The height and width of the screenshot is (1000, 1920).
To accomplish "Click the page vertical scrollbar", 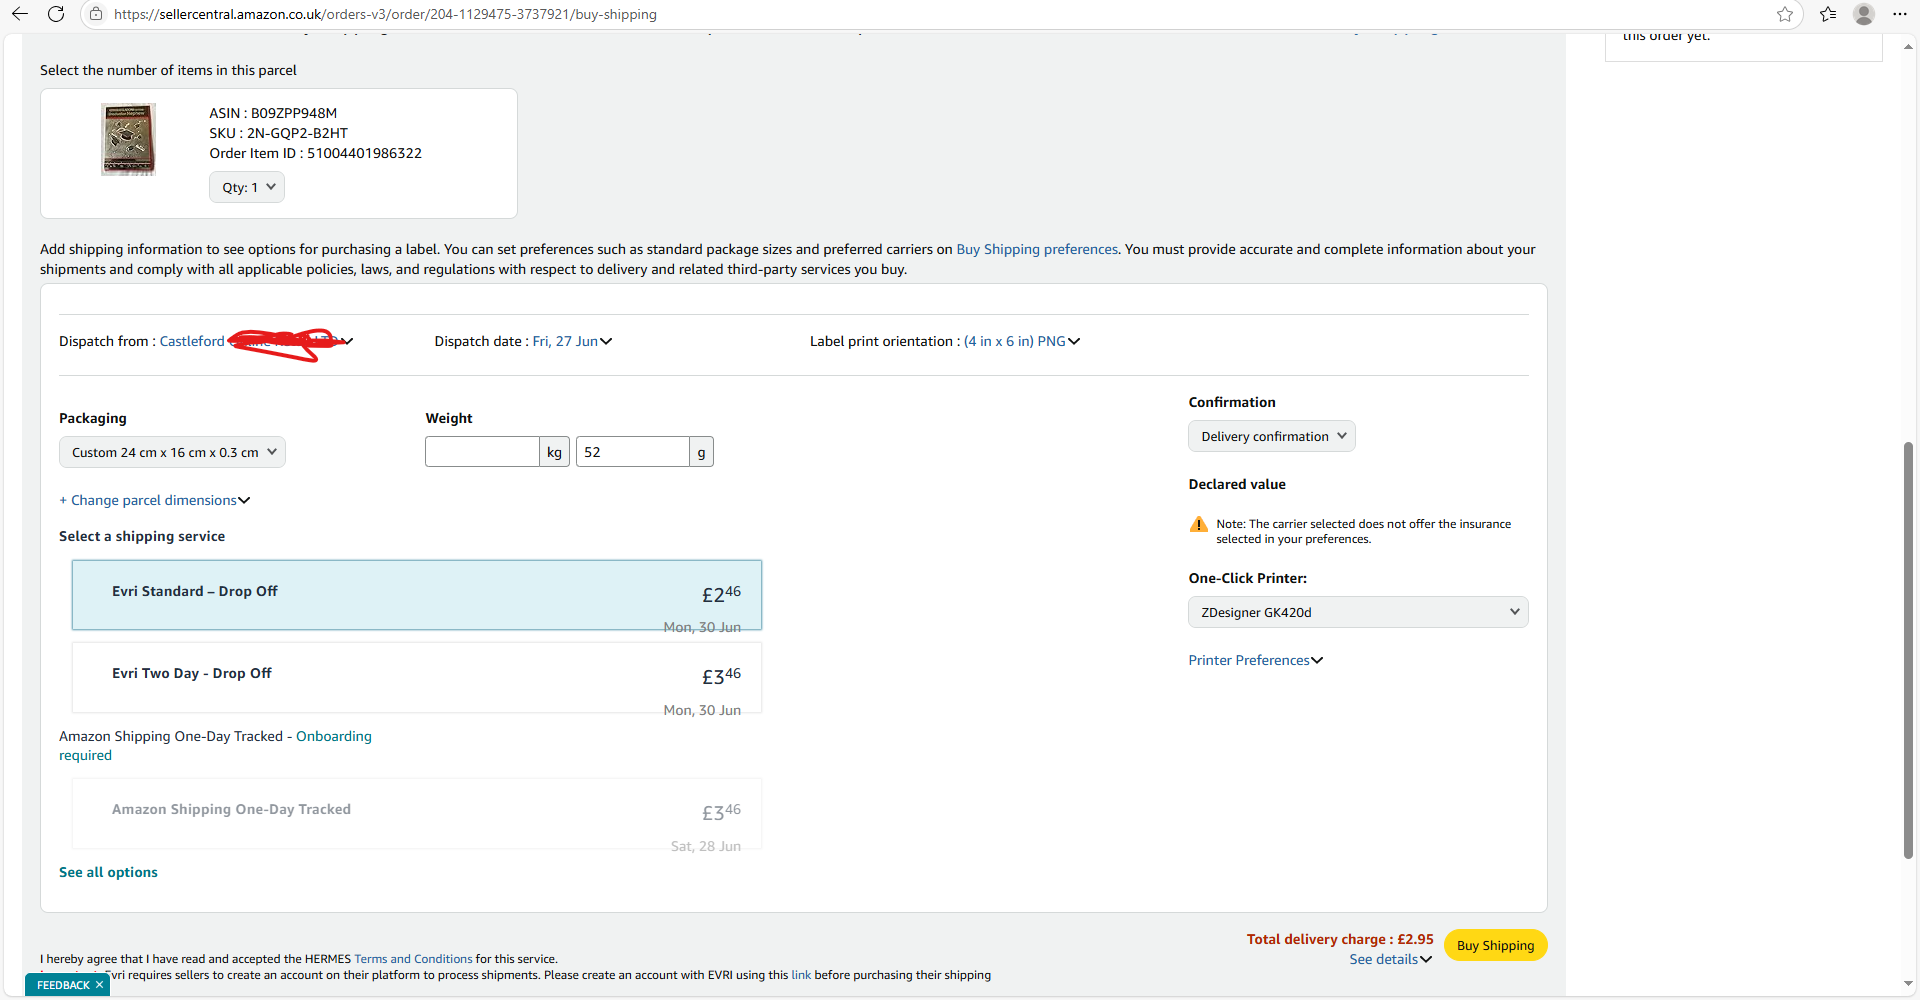I will point(1908,650).
